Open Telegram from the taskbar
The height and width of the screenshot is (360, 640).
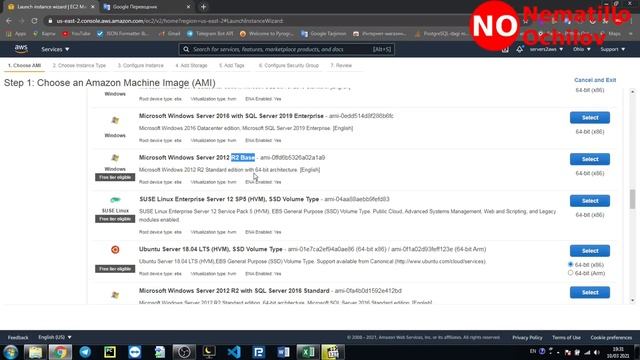coord(85,352)
